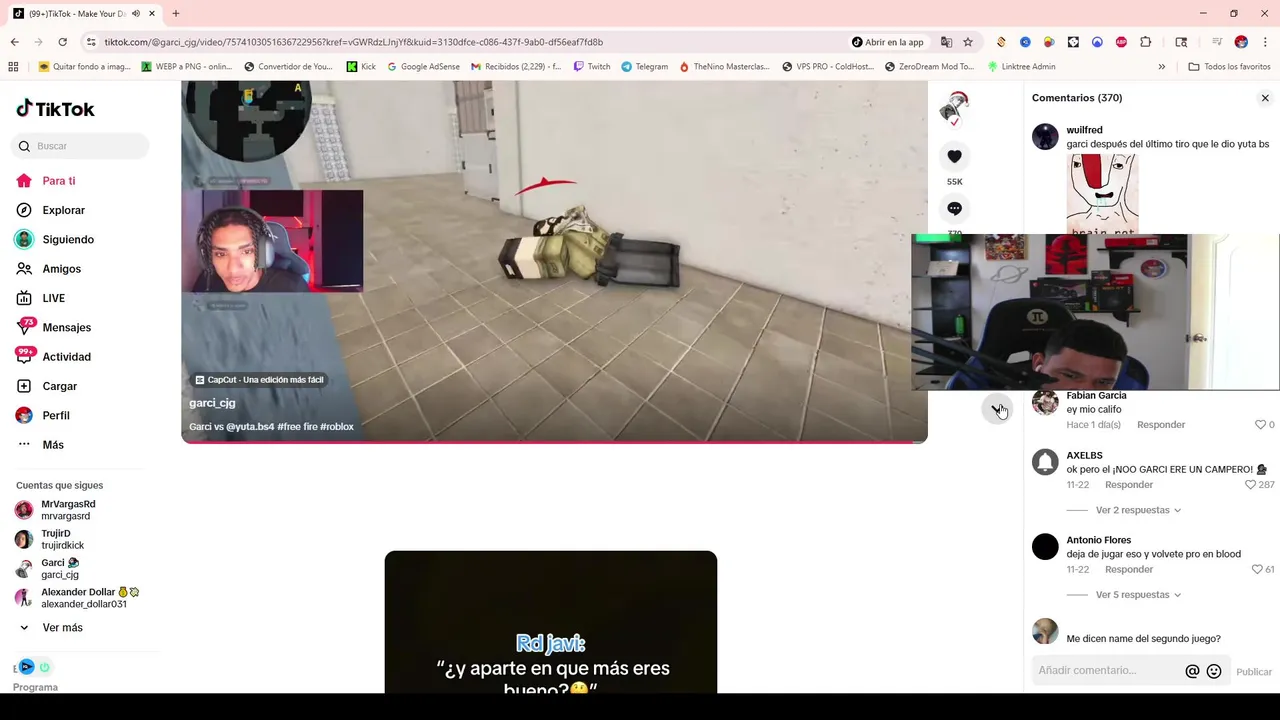Viewport: 1280px width, 720px height.
Task: Open Todos los favoritos folder
Action: tap(1229, 67)
